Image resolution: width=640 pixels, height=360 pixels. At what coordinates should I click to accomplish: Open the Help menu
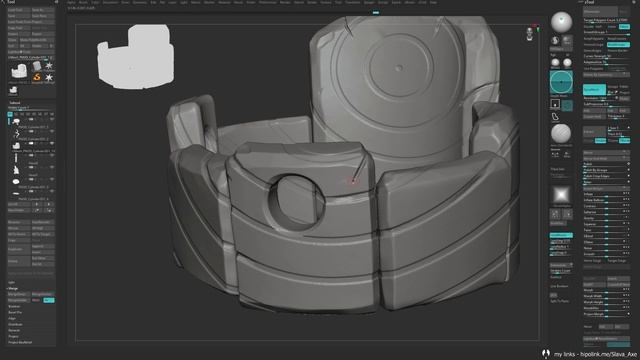coord(433,2)
